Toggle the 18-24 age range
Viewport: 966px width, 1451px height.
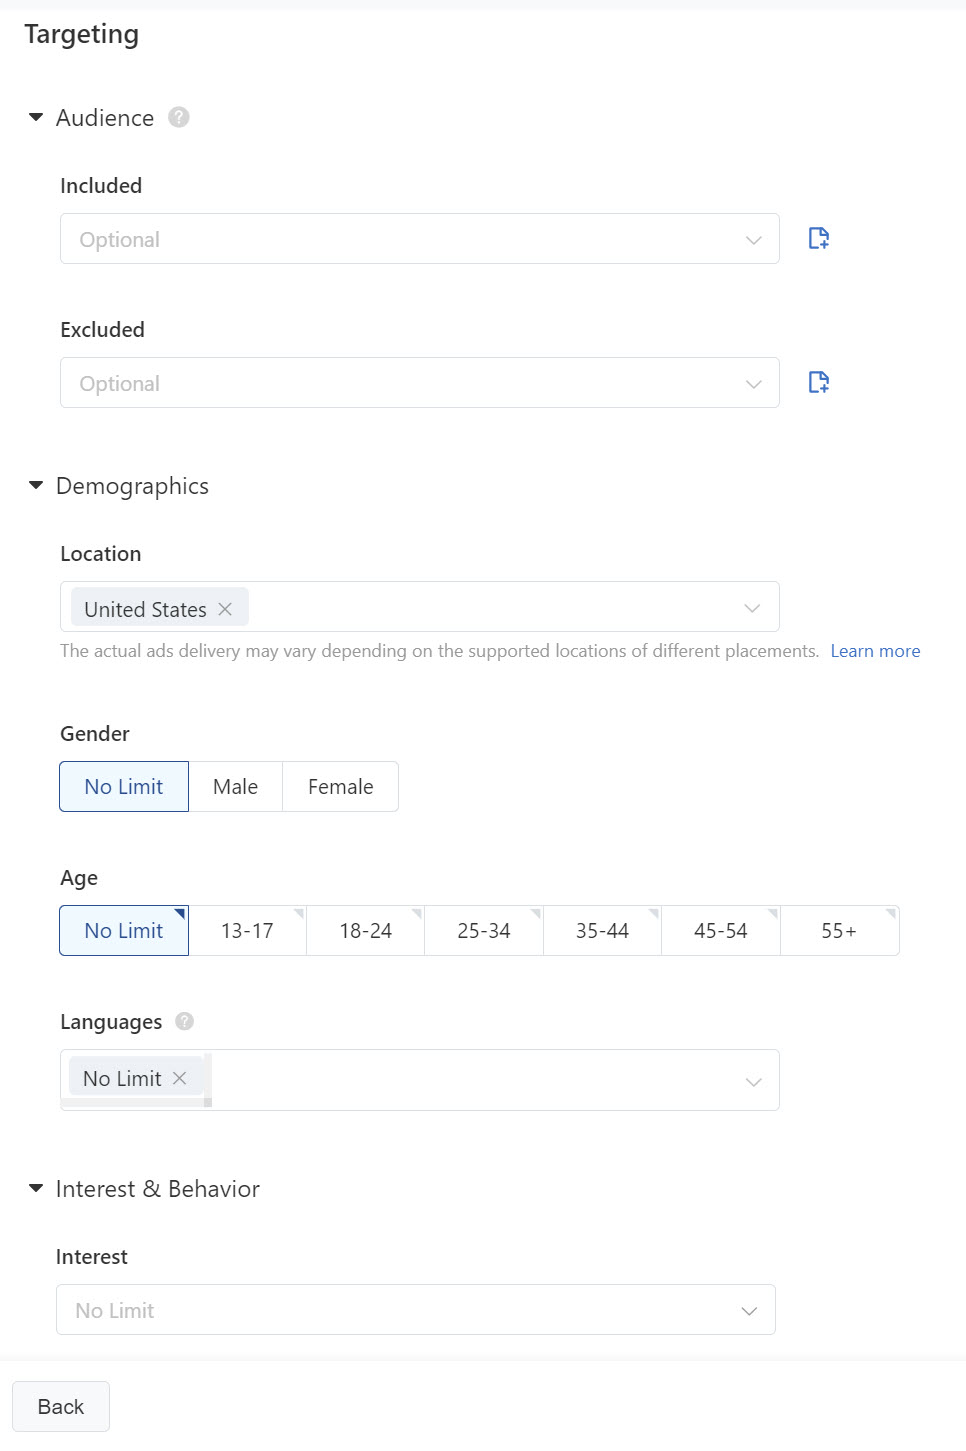coord(365,931)
